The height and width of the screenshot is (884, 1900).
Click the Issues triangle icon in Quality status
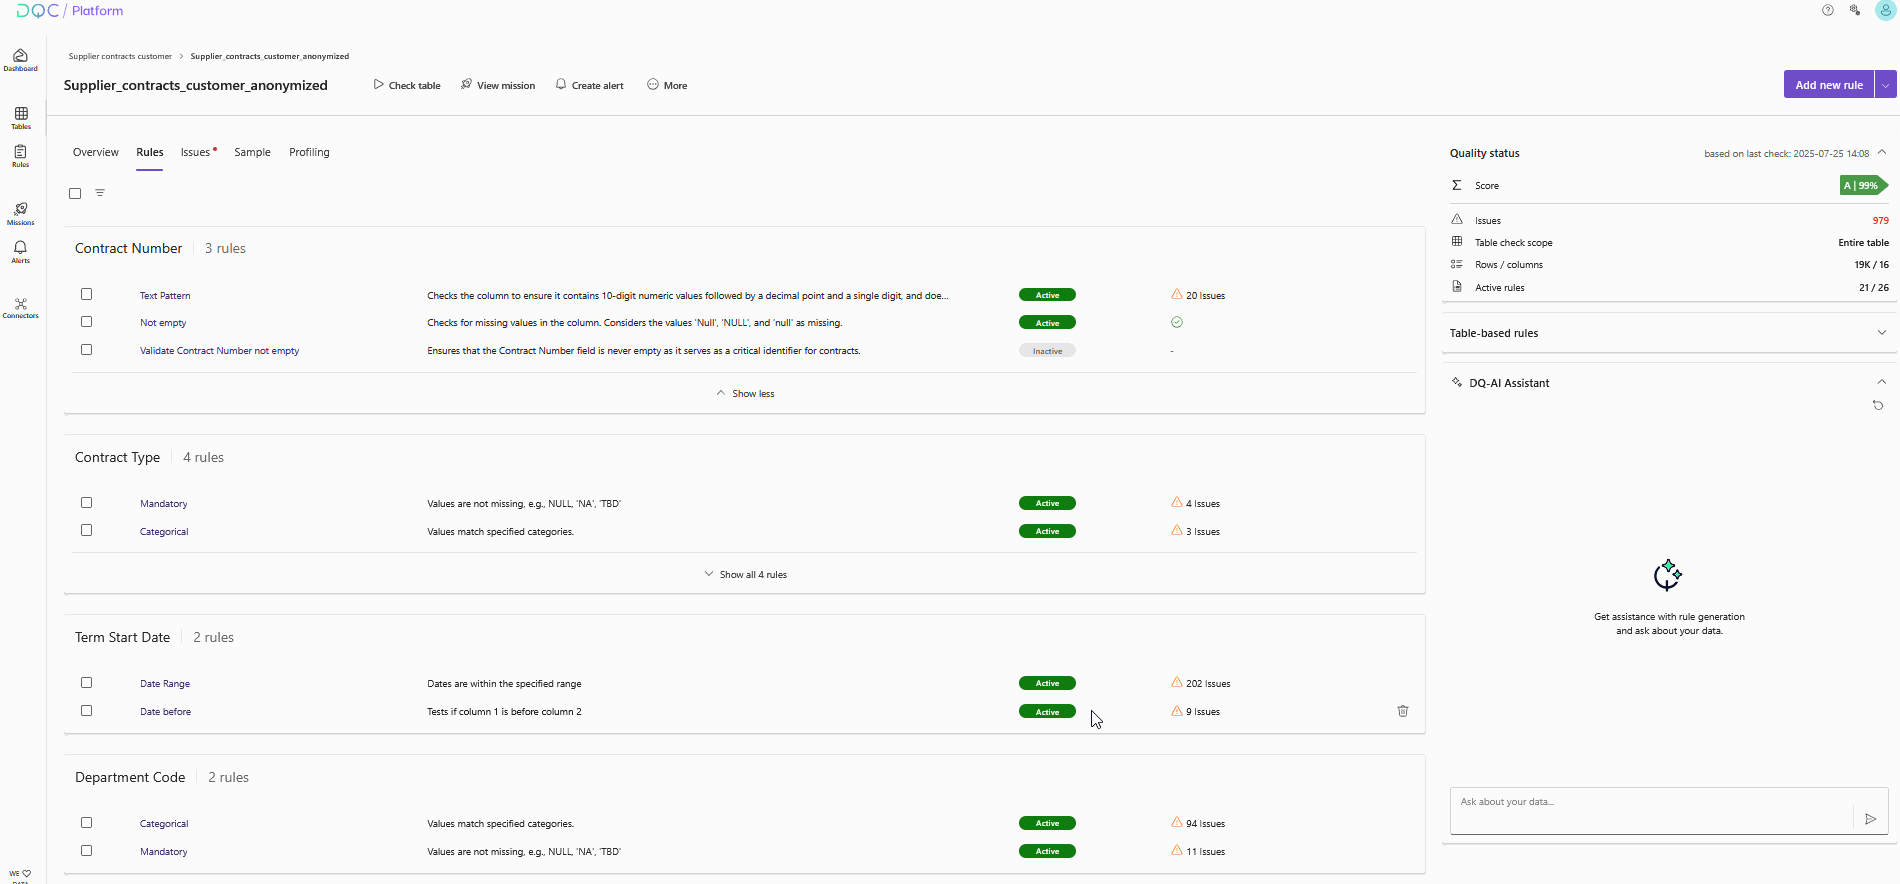[x=1457, y=220]
